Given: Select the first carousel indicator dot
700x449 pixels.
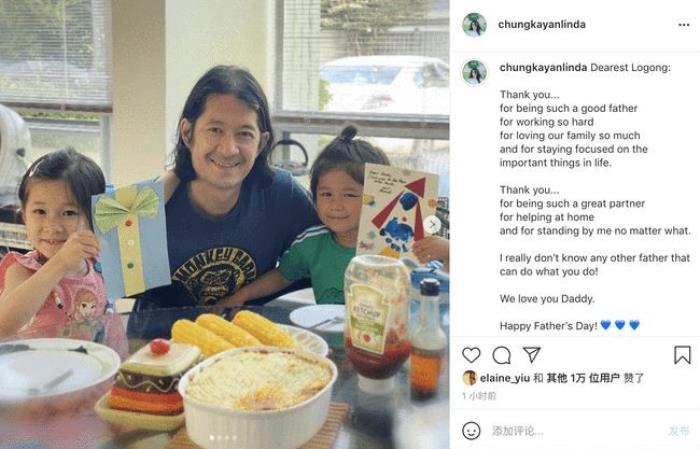Looking at the screenshot, I should 212,438.
